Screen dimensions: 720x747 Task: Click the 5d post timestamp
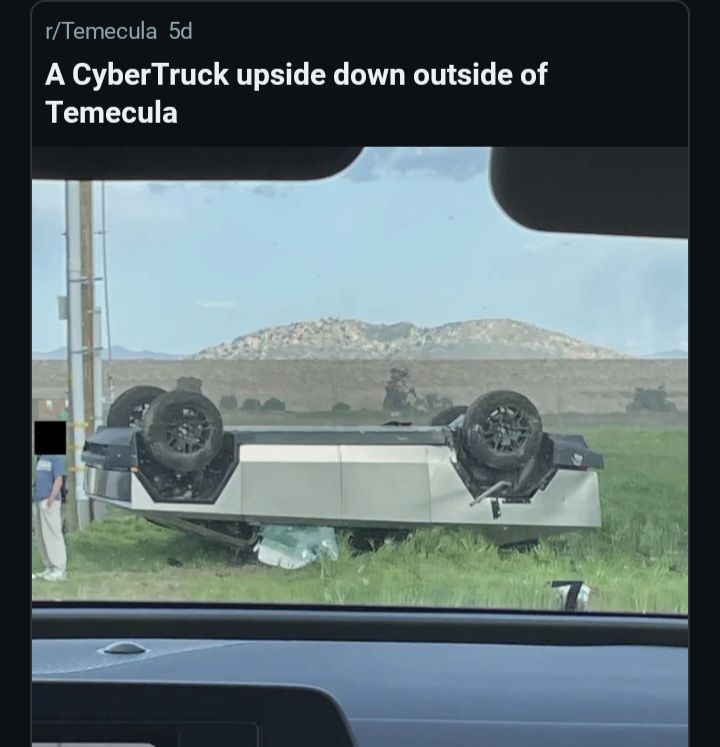(x=181, y=31)
